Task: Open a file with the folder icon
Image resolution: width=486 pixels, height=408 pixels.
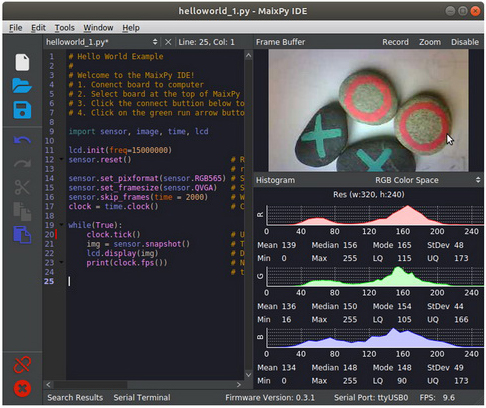Action: [22, 86]
